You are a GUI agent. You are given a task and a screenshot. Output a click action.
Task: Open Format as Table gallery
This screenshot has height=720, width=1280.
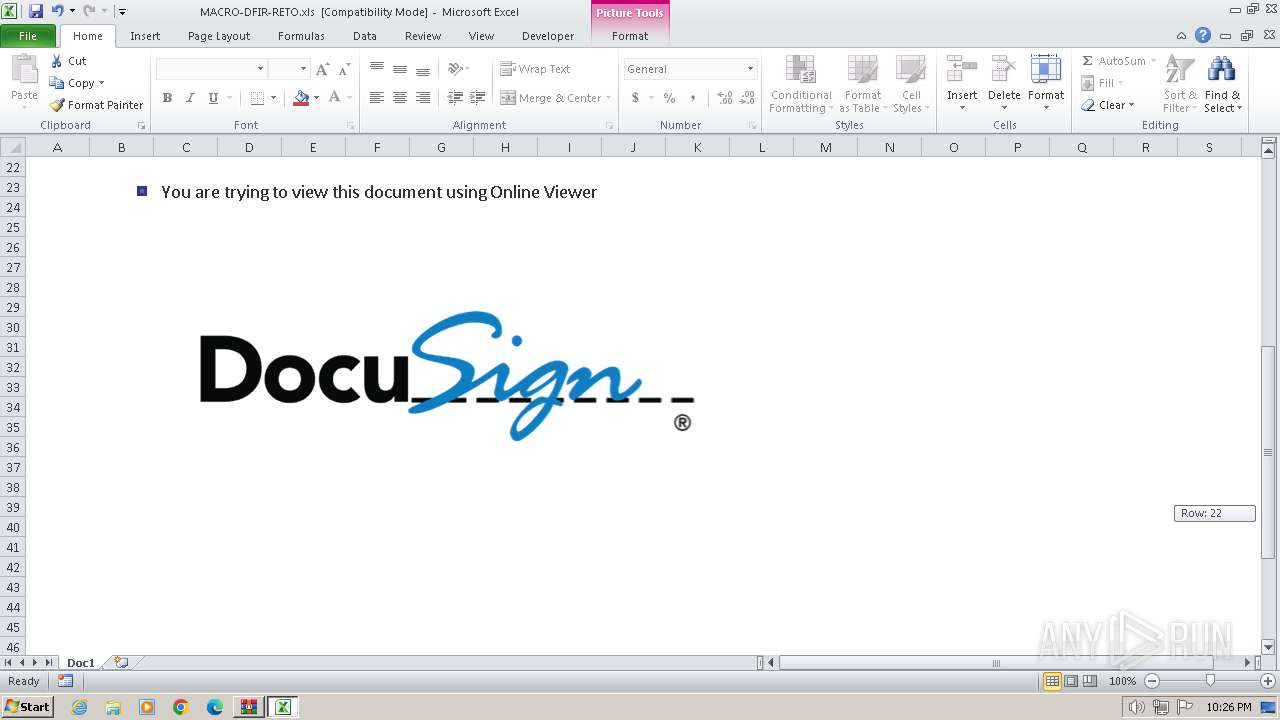point(862,84)
